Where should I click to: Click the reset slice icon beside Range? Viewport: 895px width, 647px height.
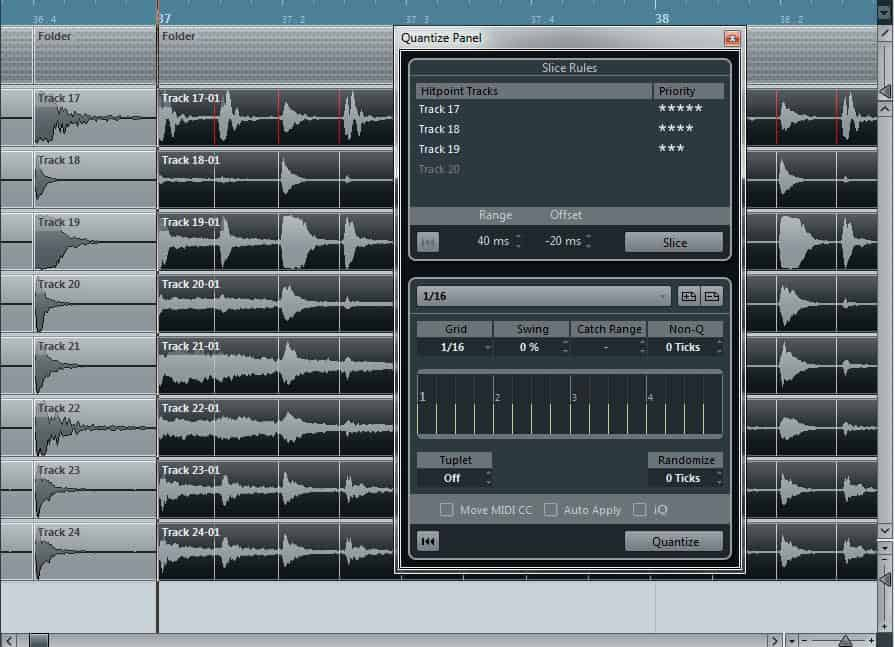point(428,242)
